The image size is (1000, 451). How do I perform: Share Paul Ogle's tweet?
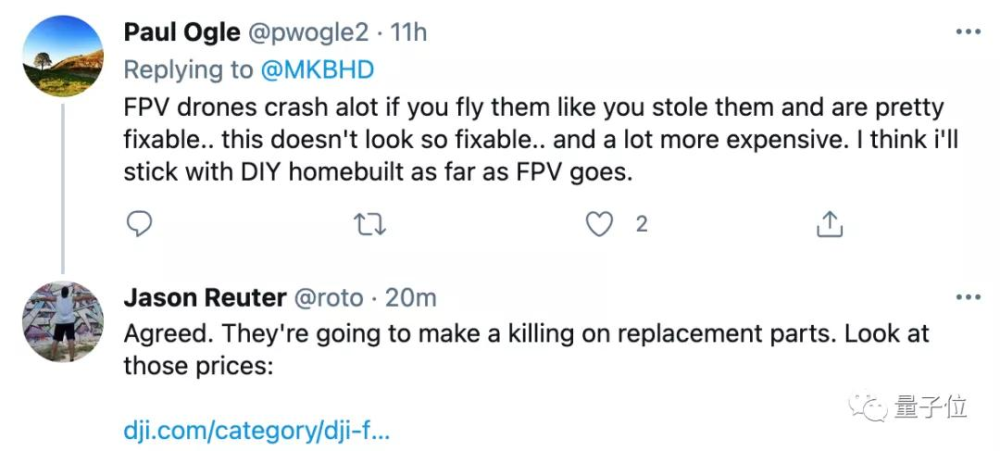pos(828,224)
